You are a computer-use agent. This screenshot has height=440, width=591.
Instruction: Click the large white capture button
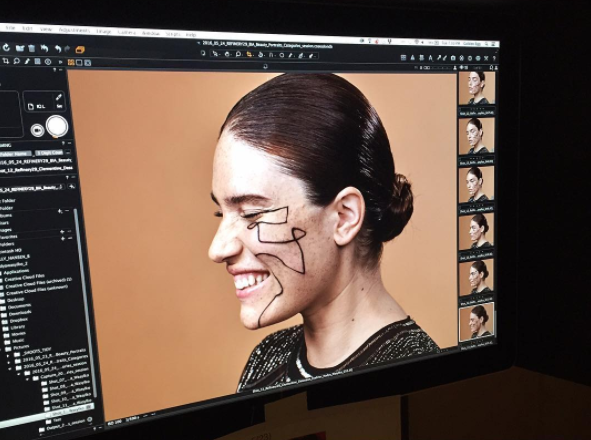click(x=57, y=126)
